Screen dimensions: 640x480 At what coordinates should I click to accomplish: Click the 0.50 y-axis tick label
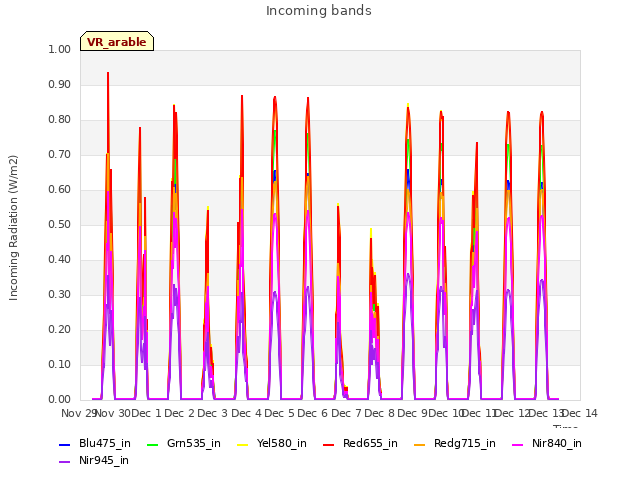coord(60,224)
